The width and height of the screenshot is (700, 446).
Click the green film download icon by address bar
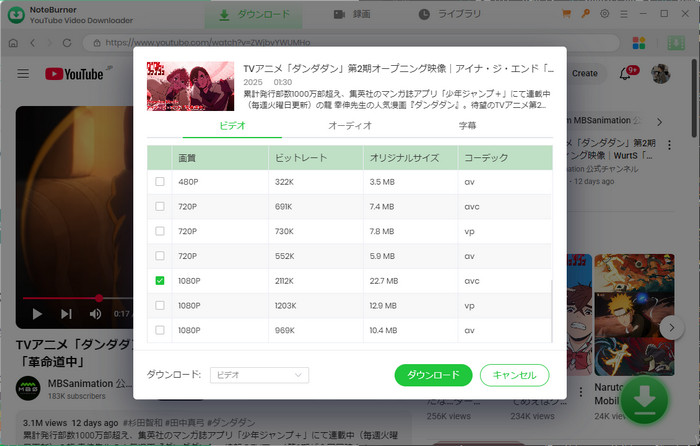pyautogui.click(x=676, y=43)
